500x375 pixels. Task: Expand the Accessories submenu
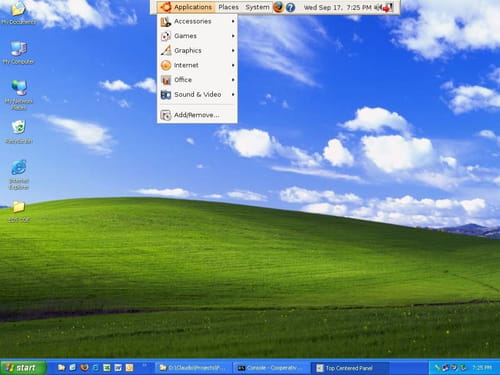point(197,21)
